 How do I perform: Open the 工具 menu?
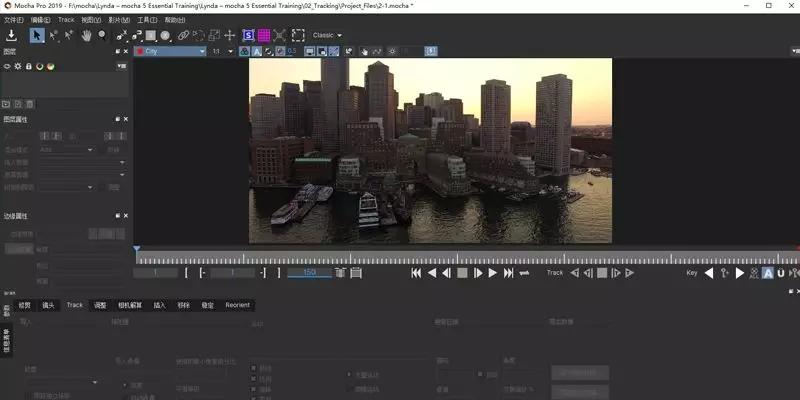pyautogui.click(x=147, y=20)
